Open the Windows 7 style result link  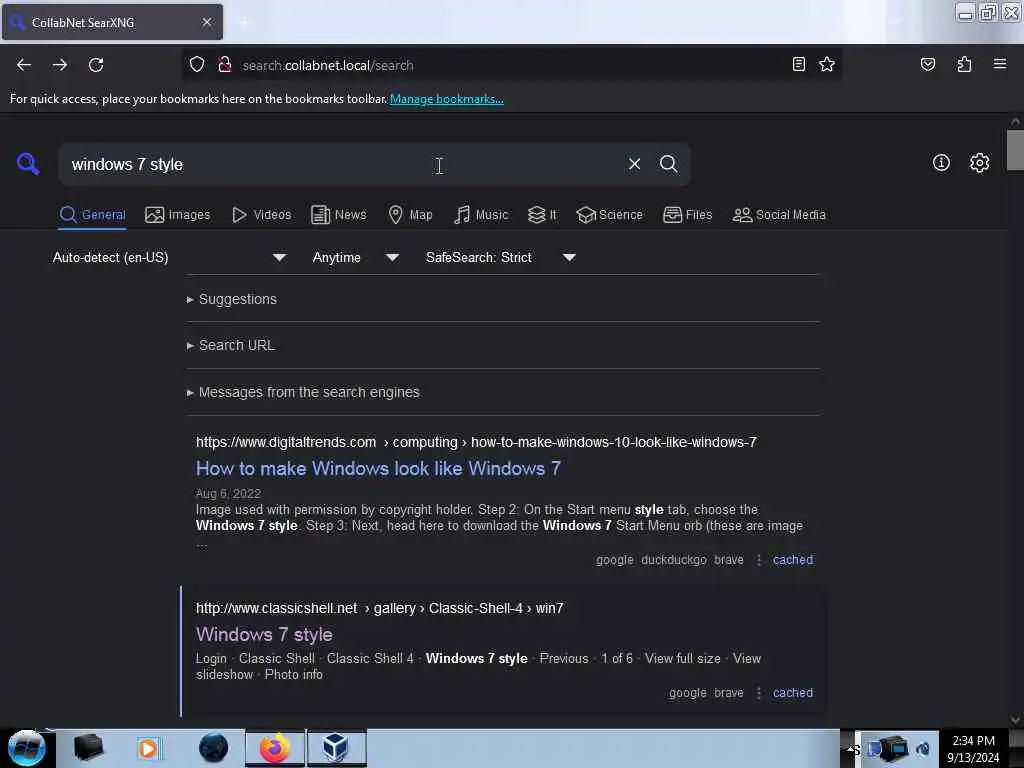(264, 634)
